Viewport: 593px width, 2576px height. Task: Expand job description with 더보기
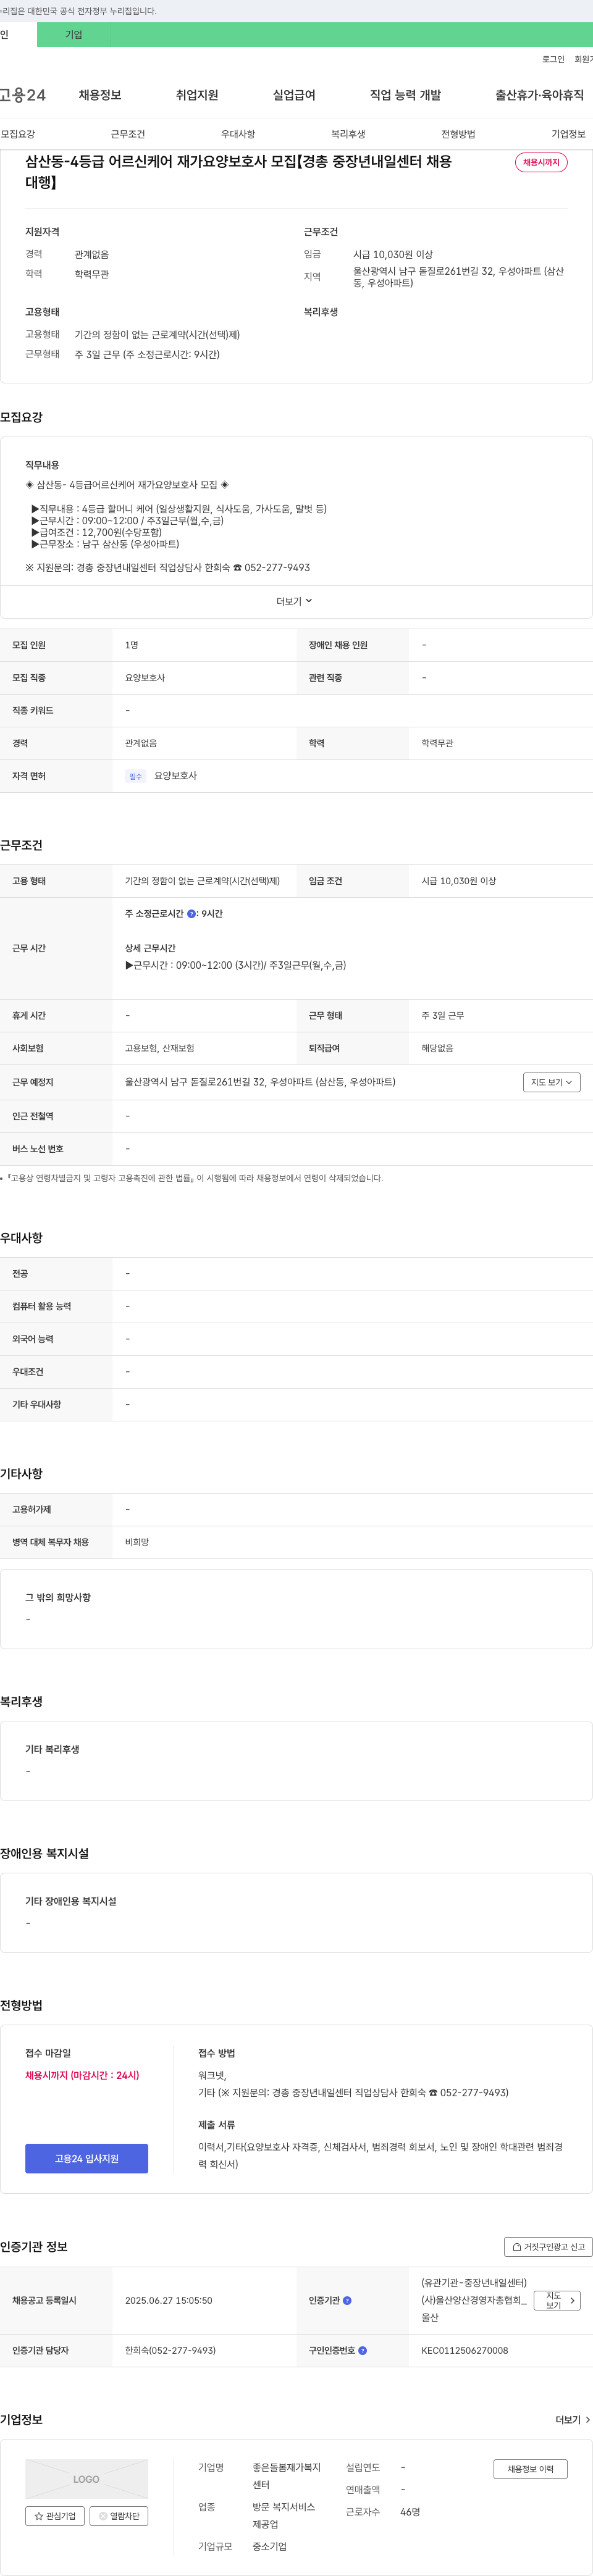[295, 601]
